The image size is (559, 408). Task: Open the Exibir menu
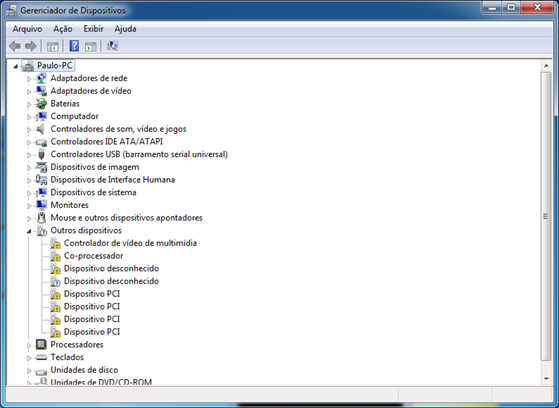click(x=93, y=29)
